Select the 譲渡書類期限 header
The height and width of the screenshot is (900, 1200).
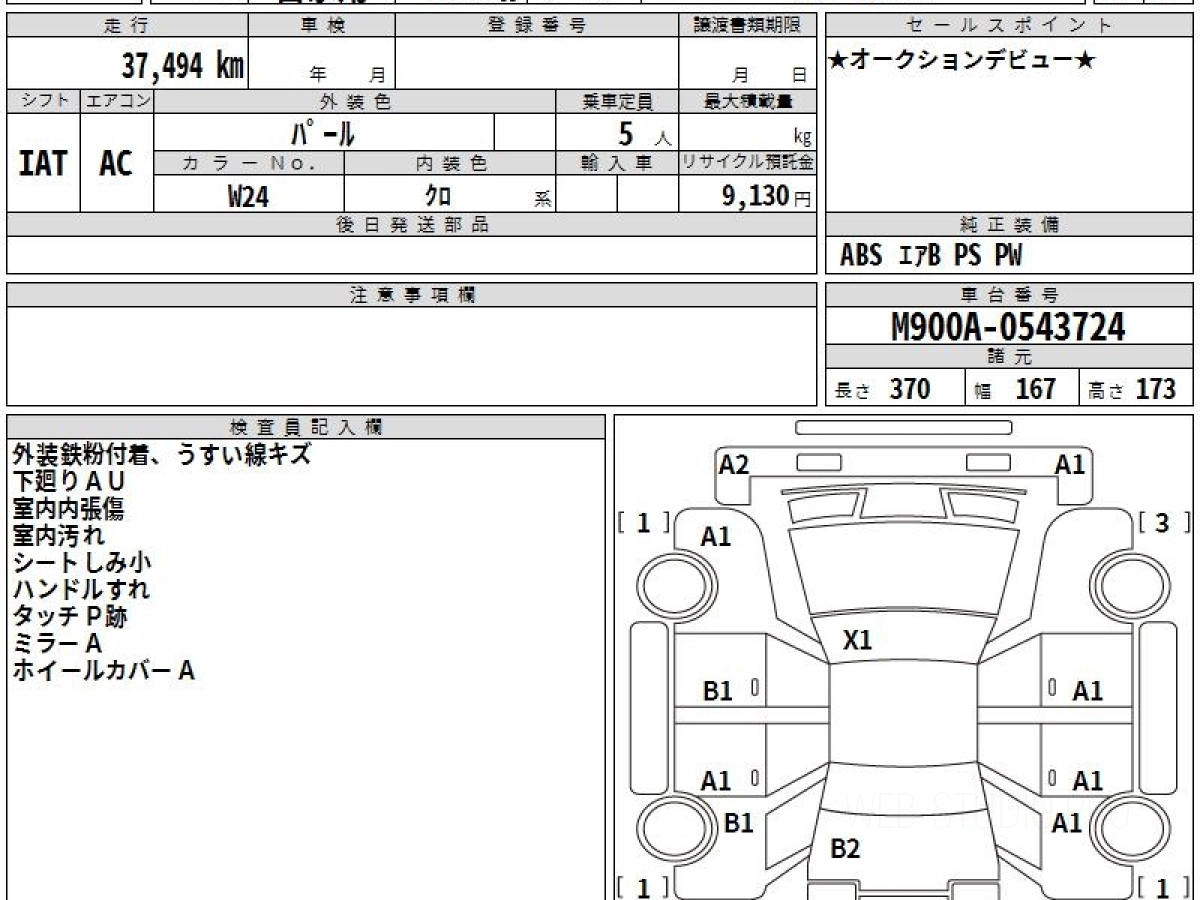coord(747,26)
